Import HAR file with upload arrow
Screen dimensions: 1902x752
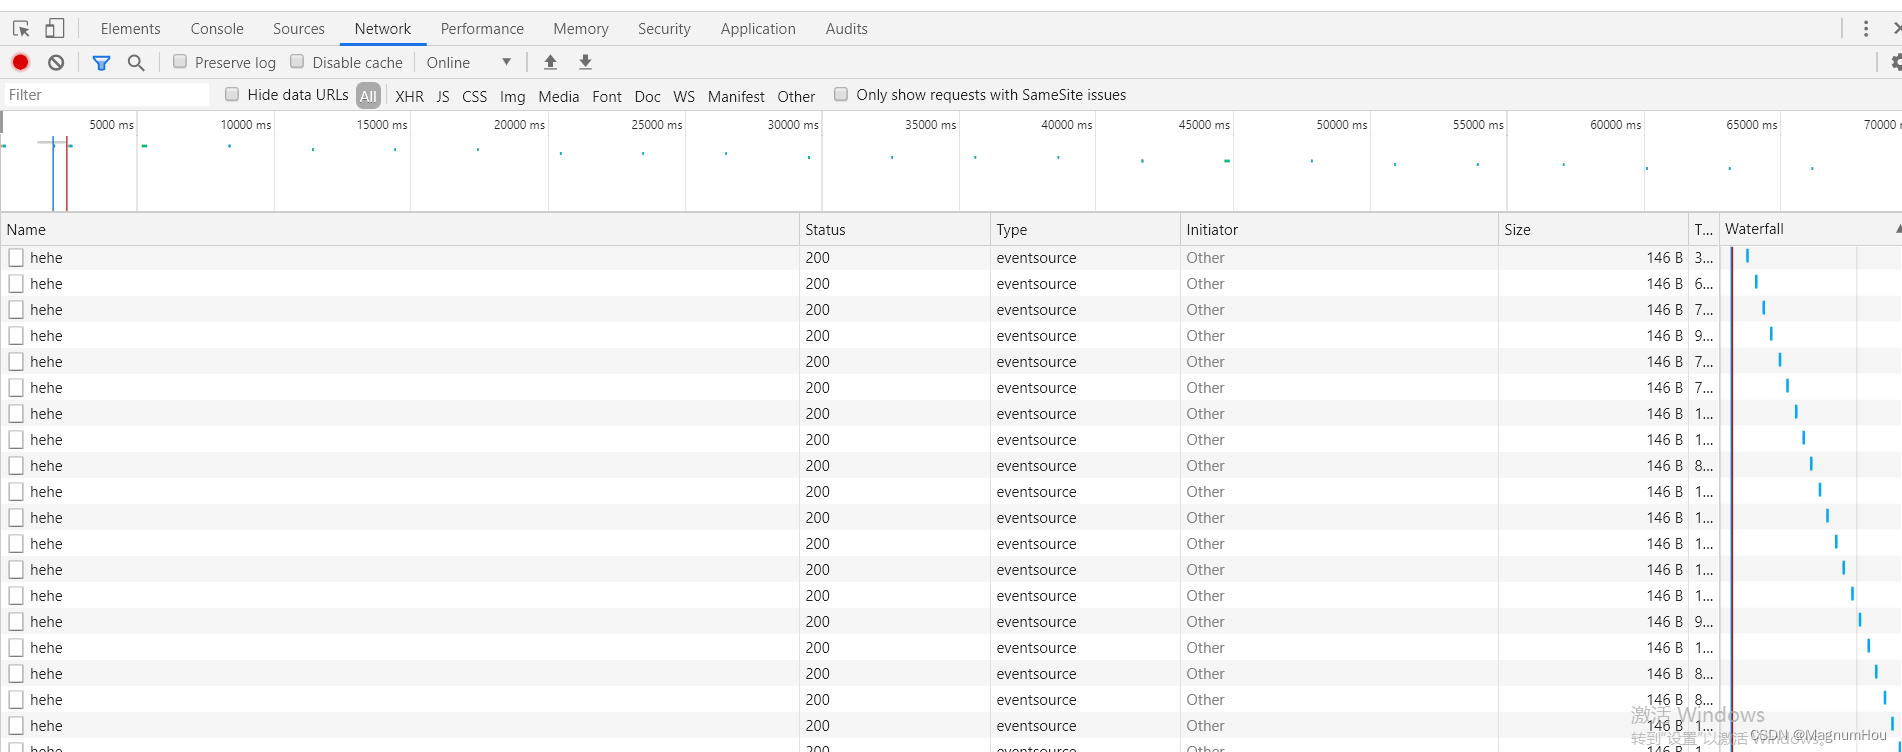[x=550, y=62]
